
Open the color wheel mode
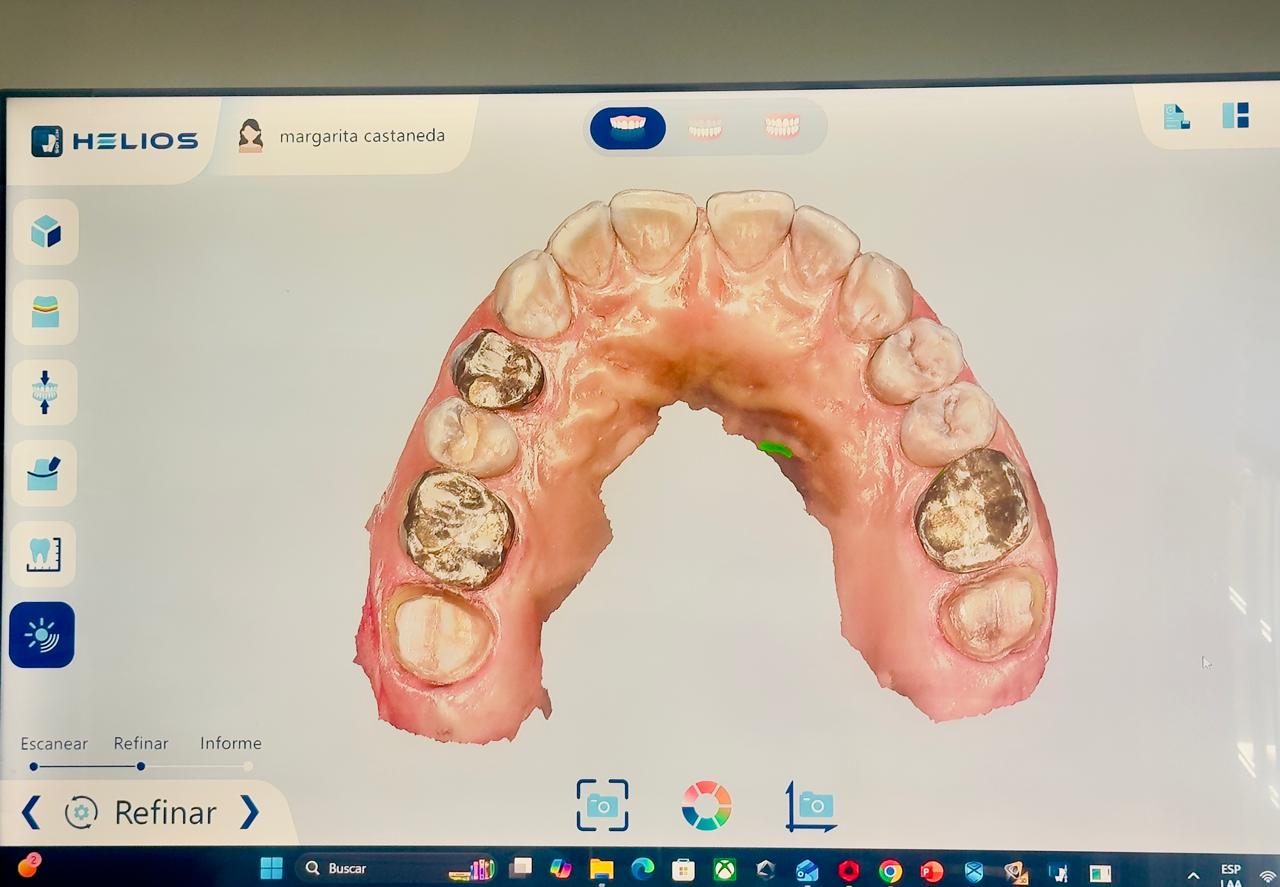(x=706, y=806)
